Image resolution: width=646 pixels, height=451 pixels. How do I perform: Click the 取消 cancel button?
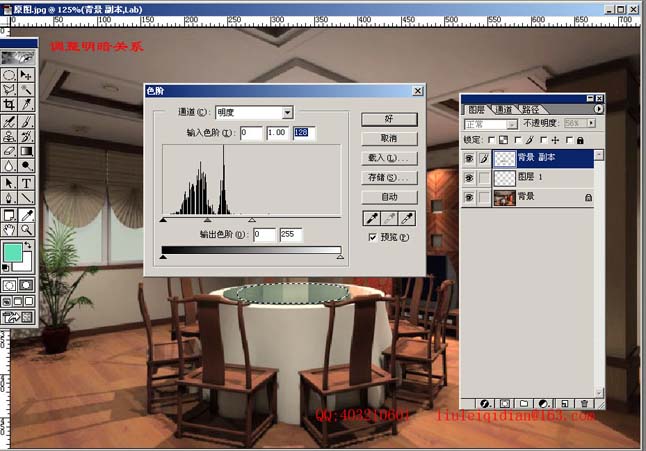389,139
